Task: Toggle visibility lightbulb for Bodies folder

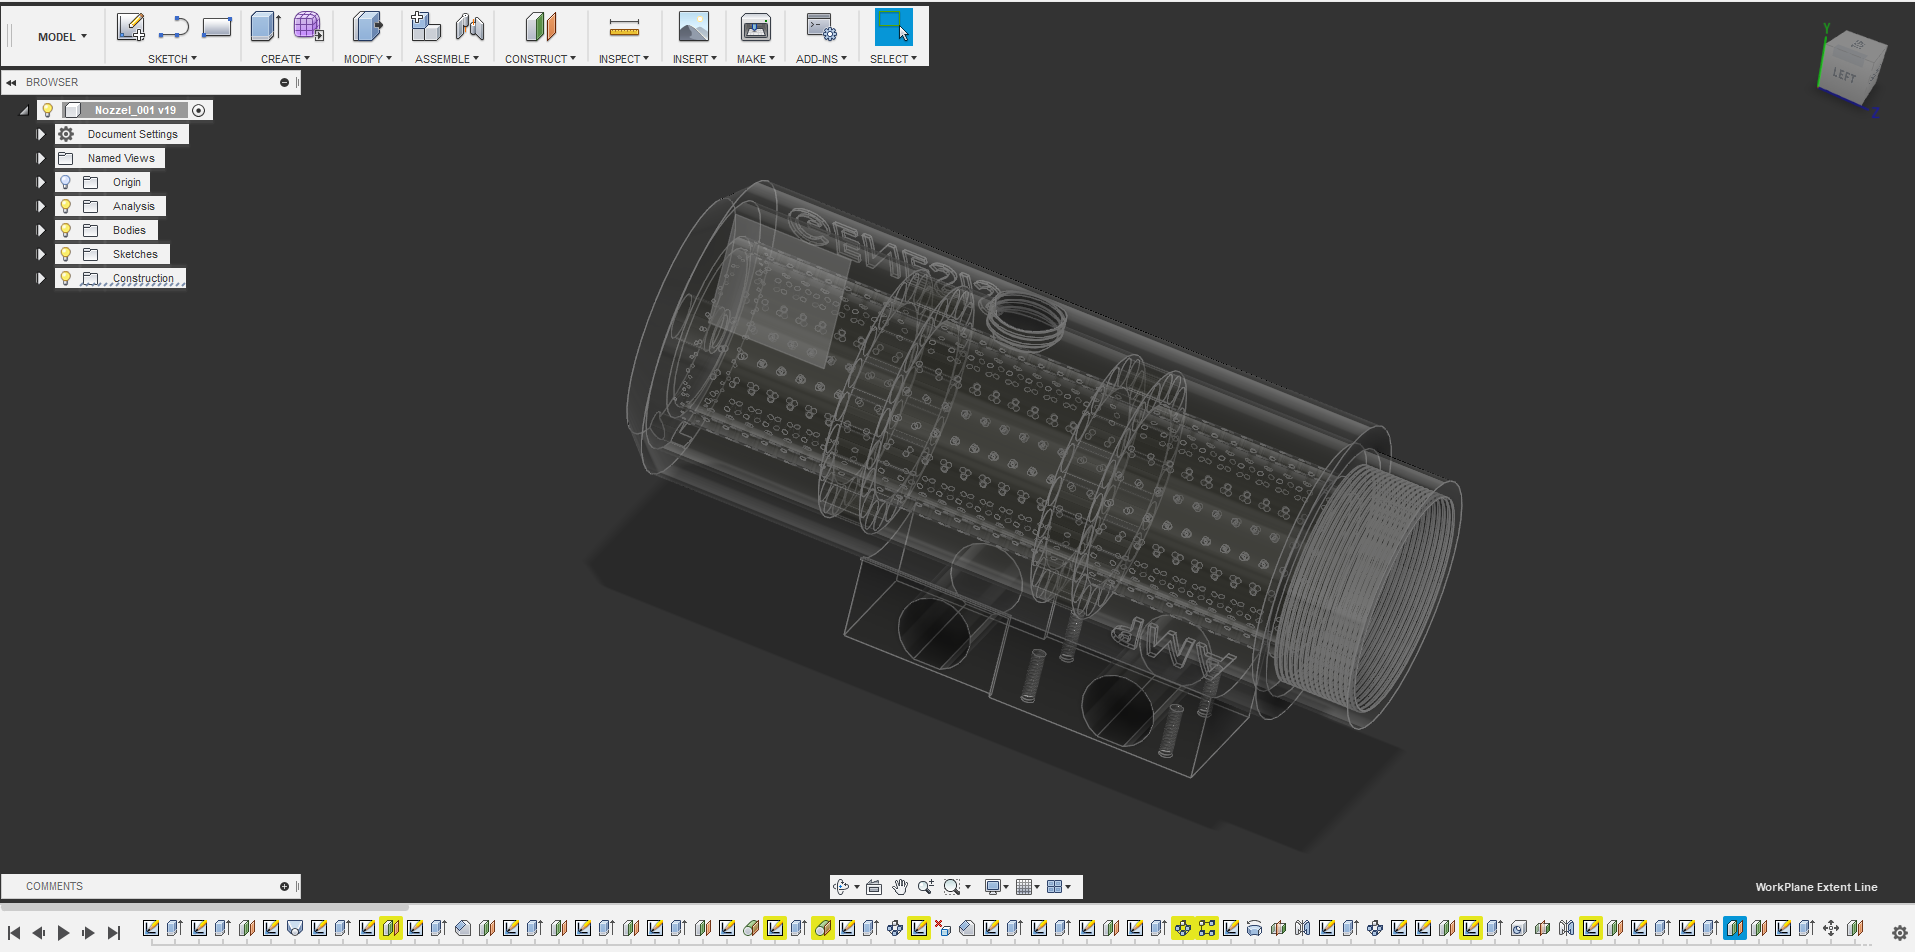Action: point(66,230)
